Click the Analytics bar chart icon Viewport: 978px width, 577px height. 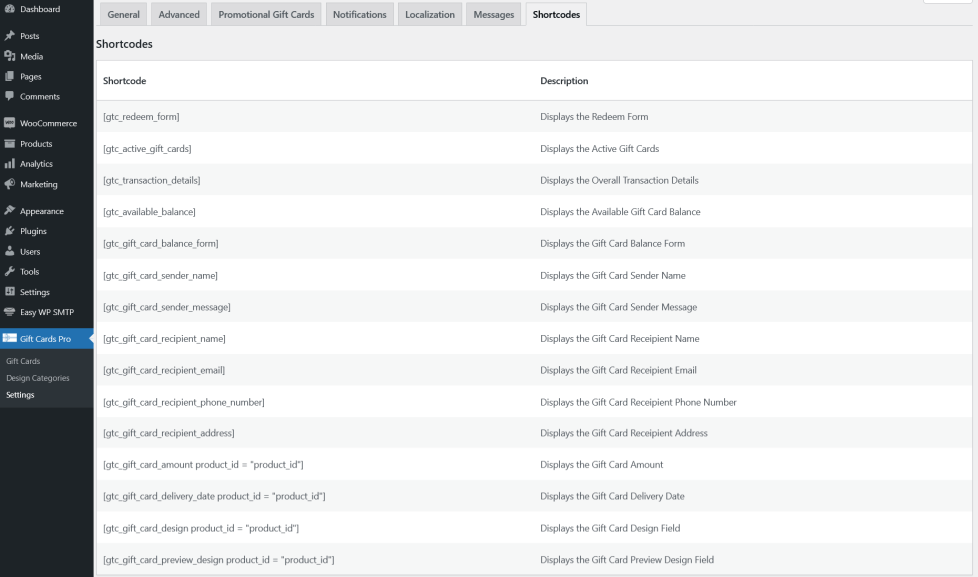[x=9, y=163]
